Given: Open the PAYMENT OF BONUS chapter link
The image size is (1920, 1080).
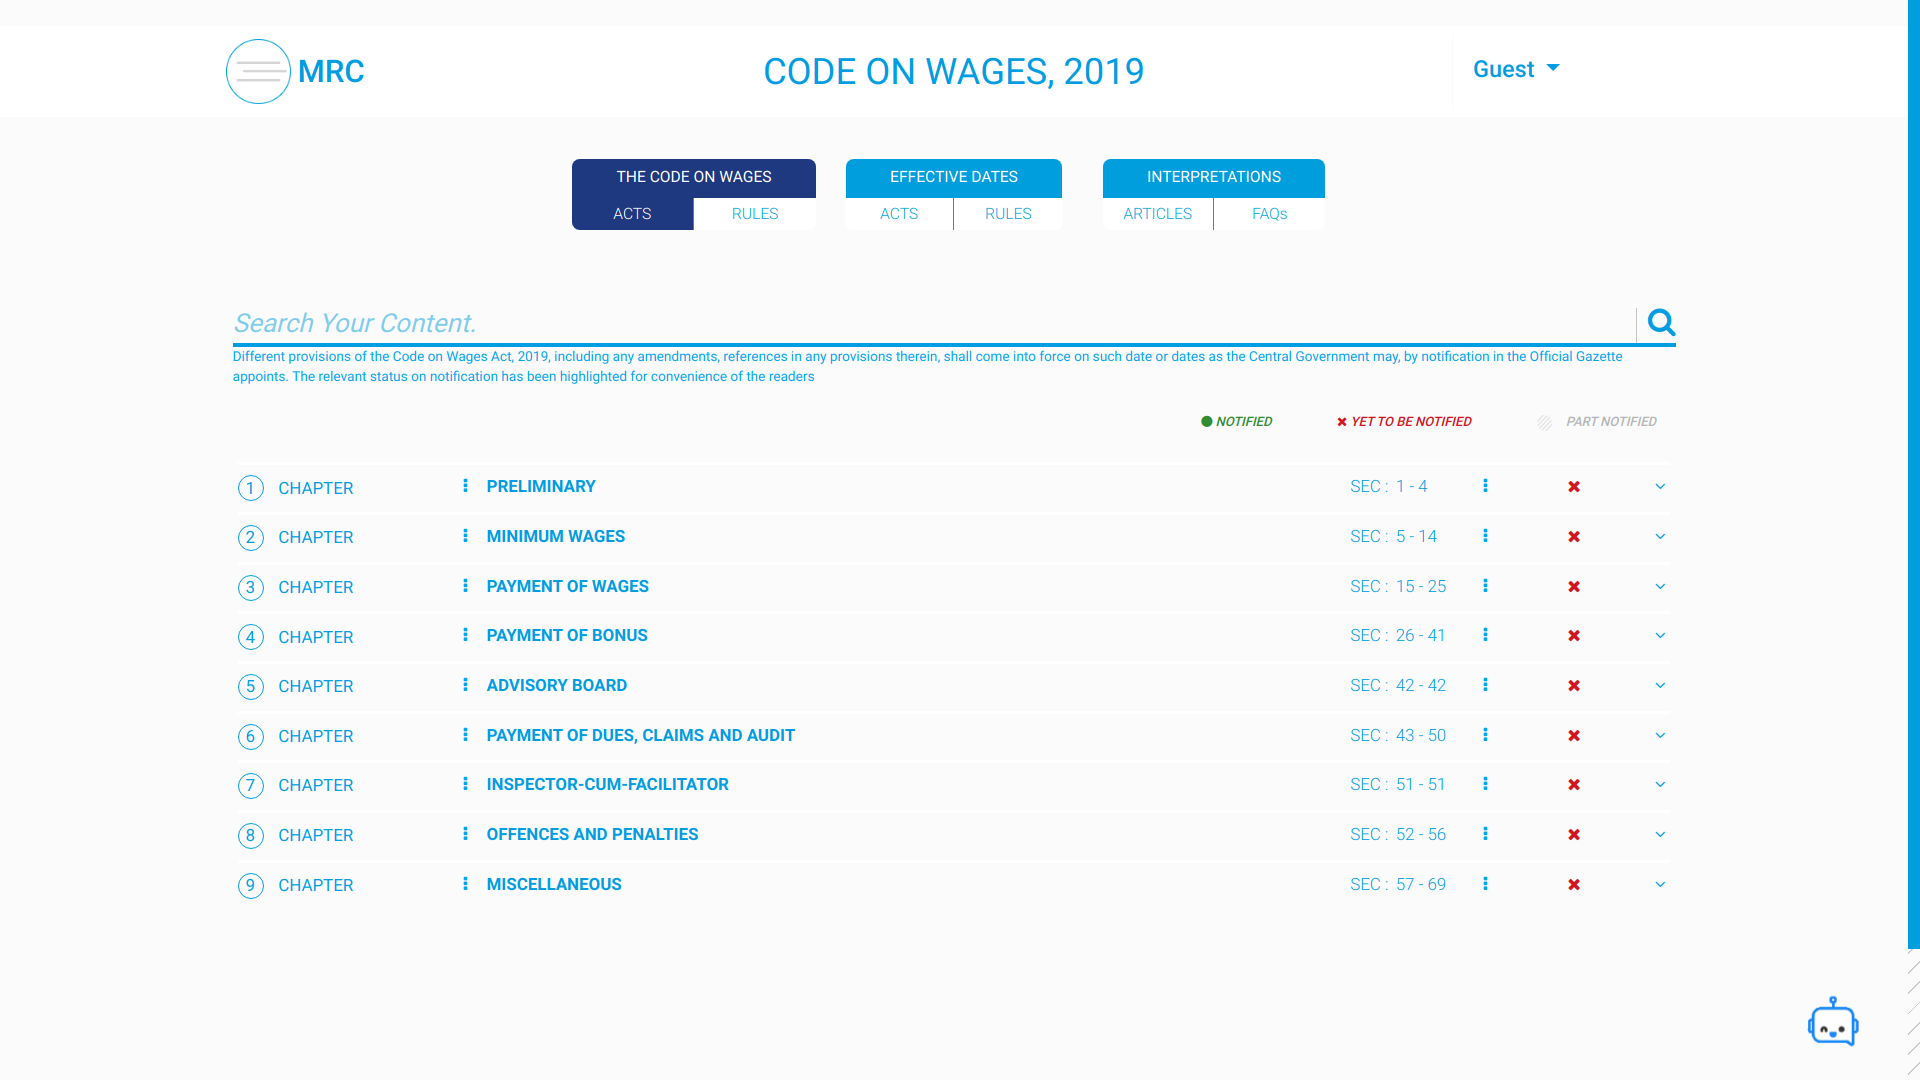Looking at the screenshot, I should [567, 635].
